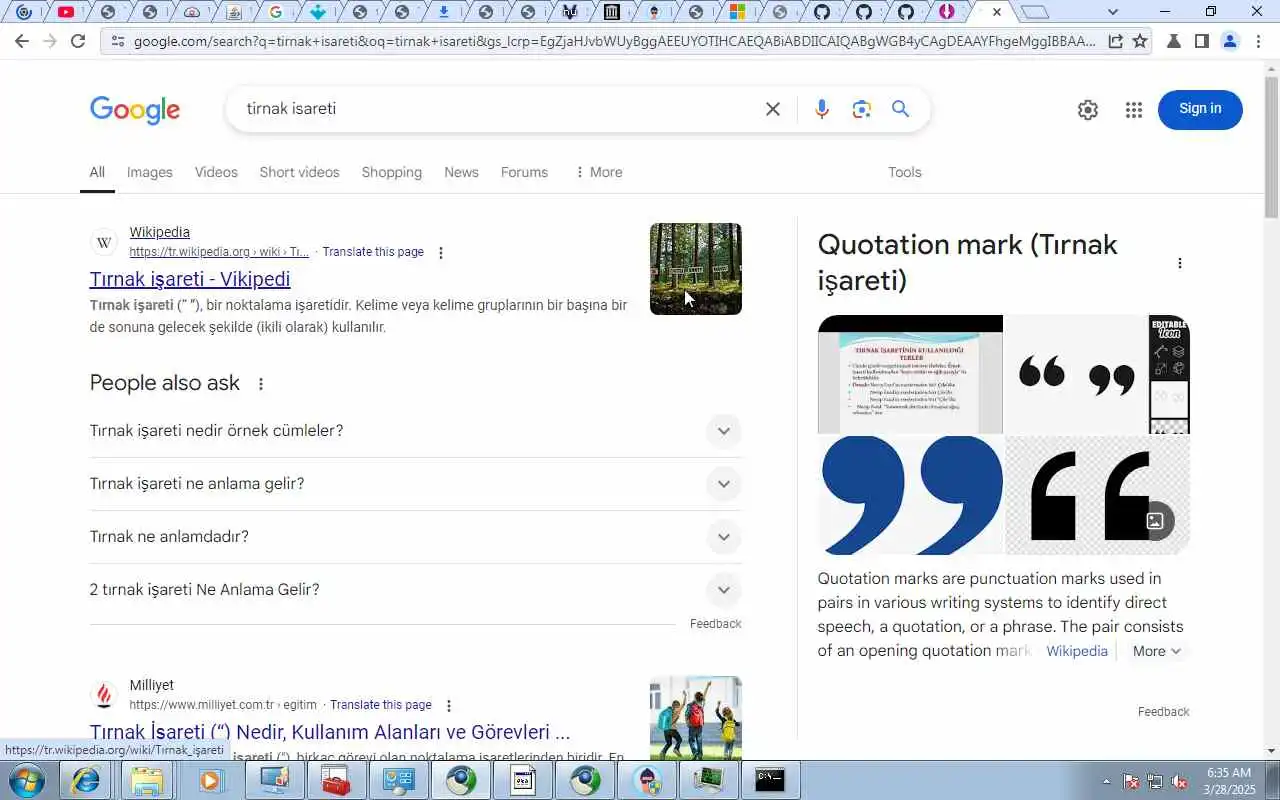Switch to Forums tab

[524, 172]
